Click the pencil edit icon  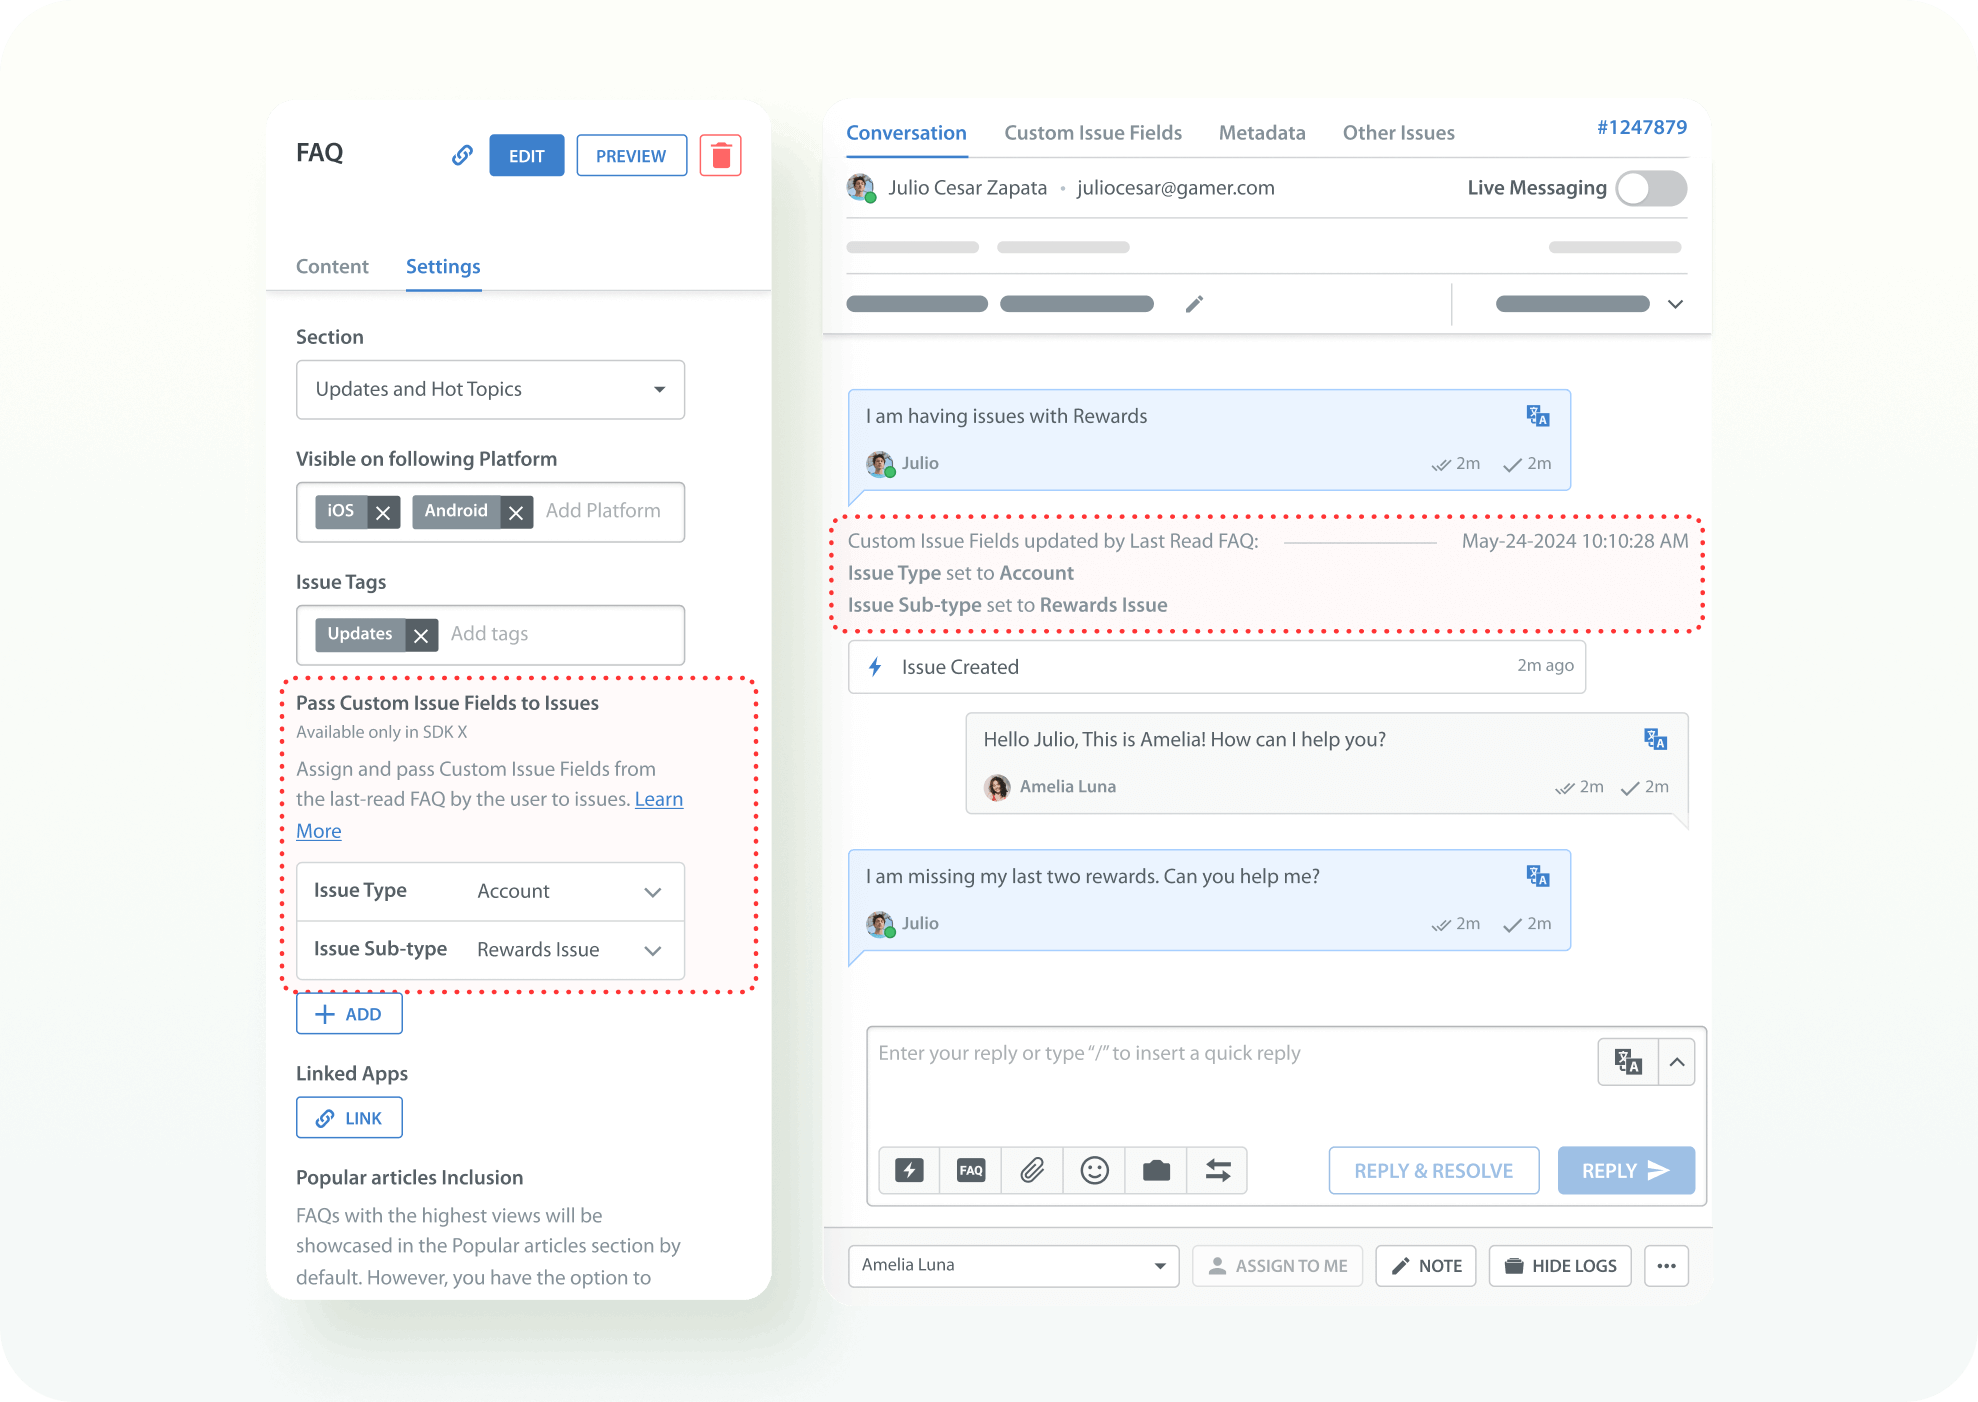1194,304
